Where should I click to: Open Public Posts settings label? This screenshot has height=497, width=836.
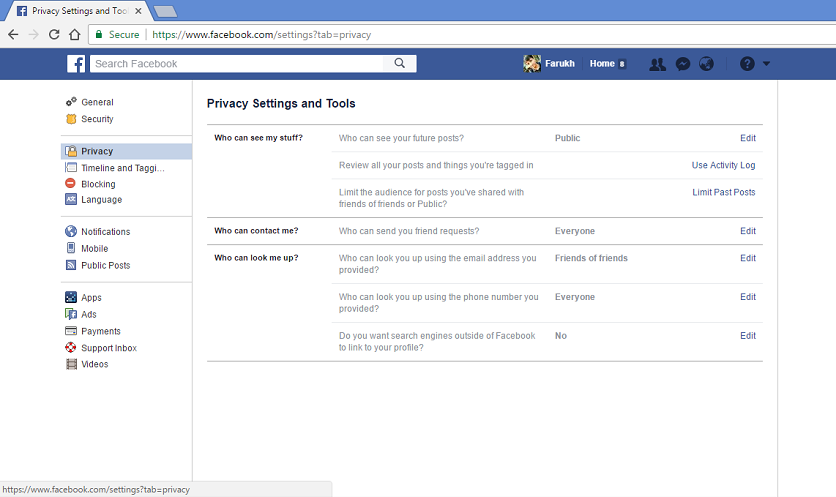(106, 265)
